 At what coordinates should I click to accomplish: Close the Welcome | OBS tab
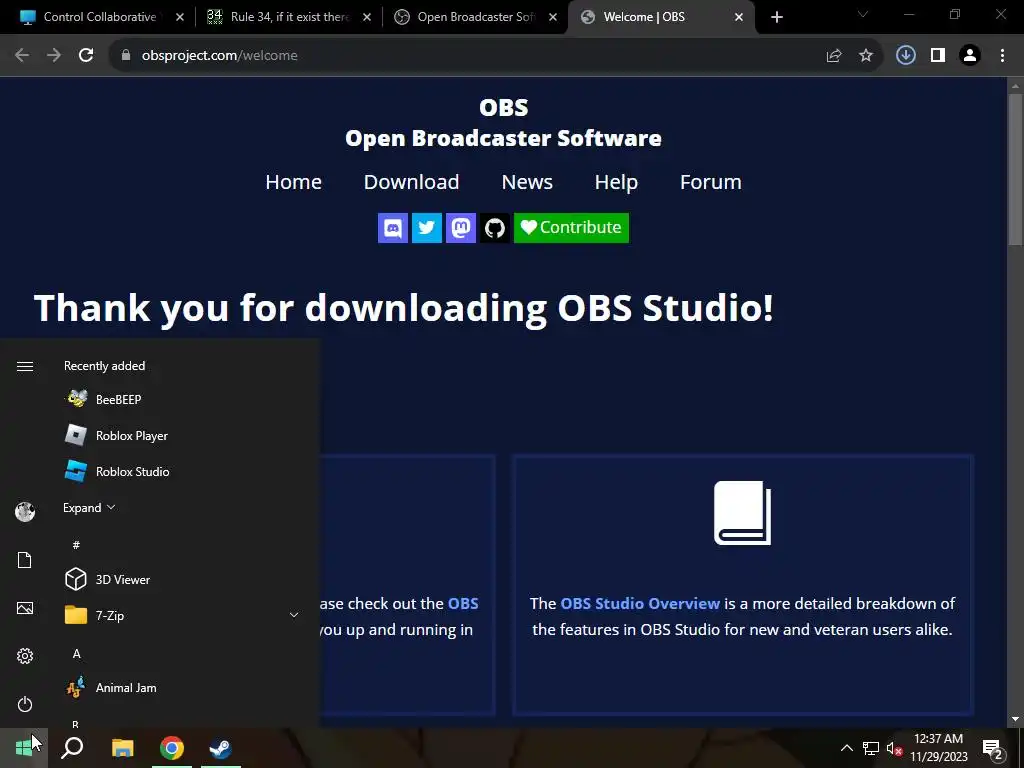(x=739, y=17)
